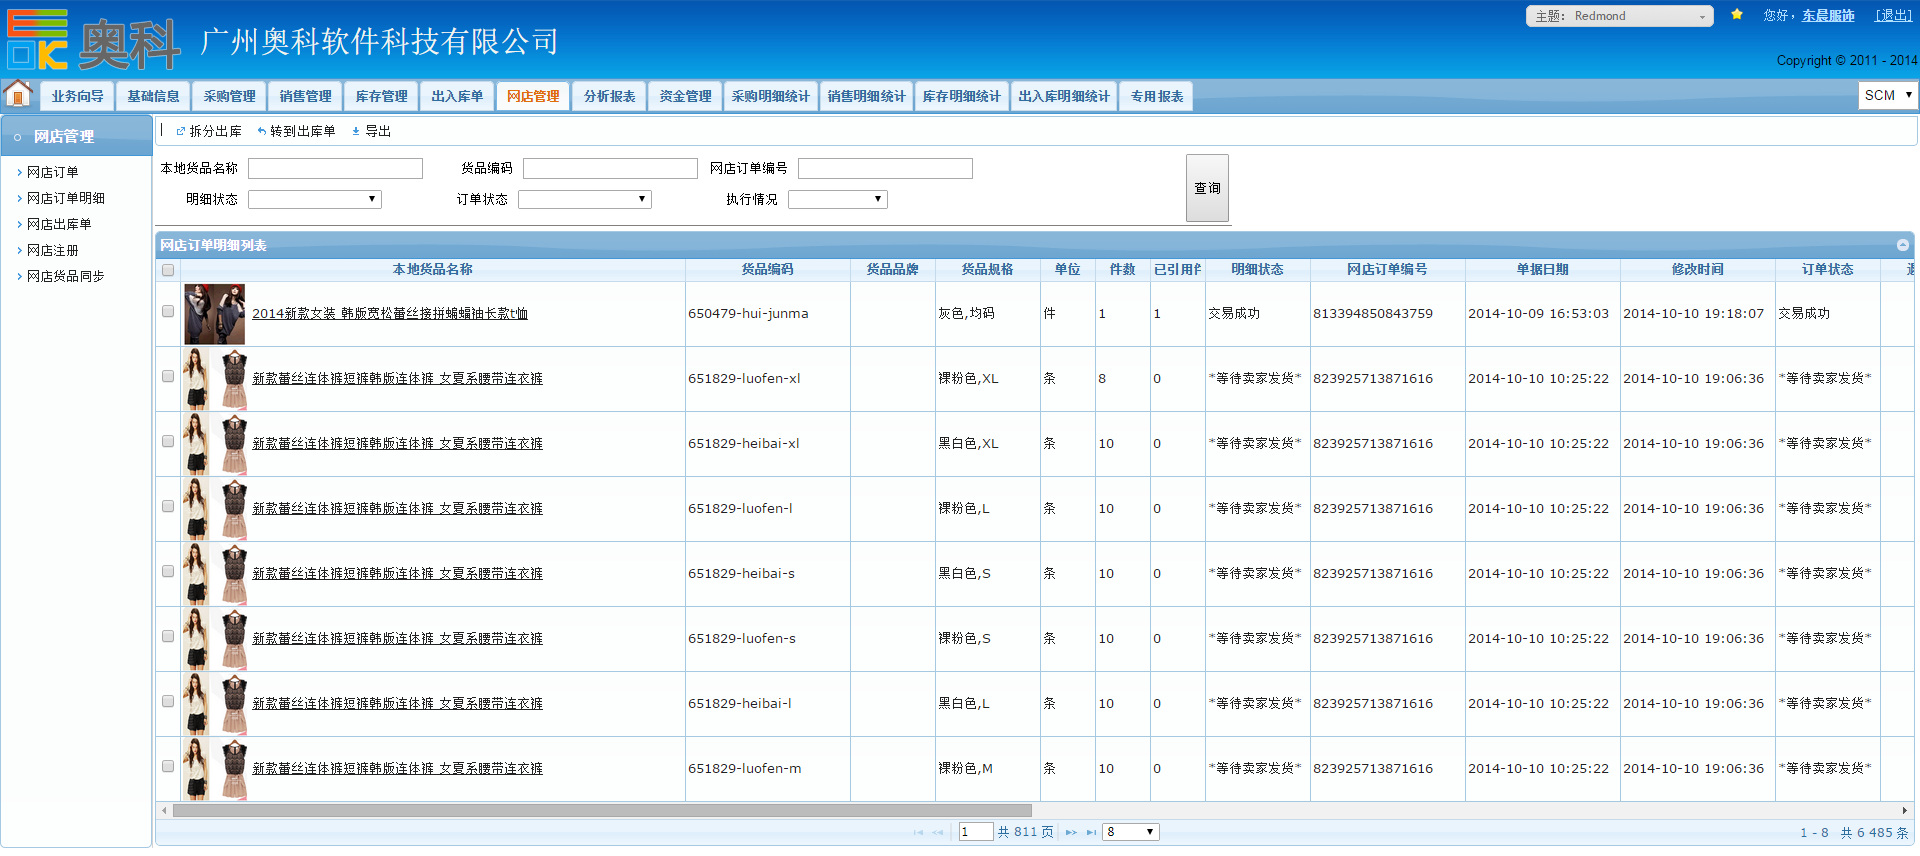Image resolution: width=1920 pixels, height=856 pixels.
Task: Select the checkbox for 651829-luofen-xl row
Action: click(x=168, y=376)
